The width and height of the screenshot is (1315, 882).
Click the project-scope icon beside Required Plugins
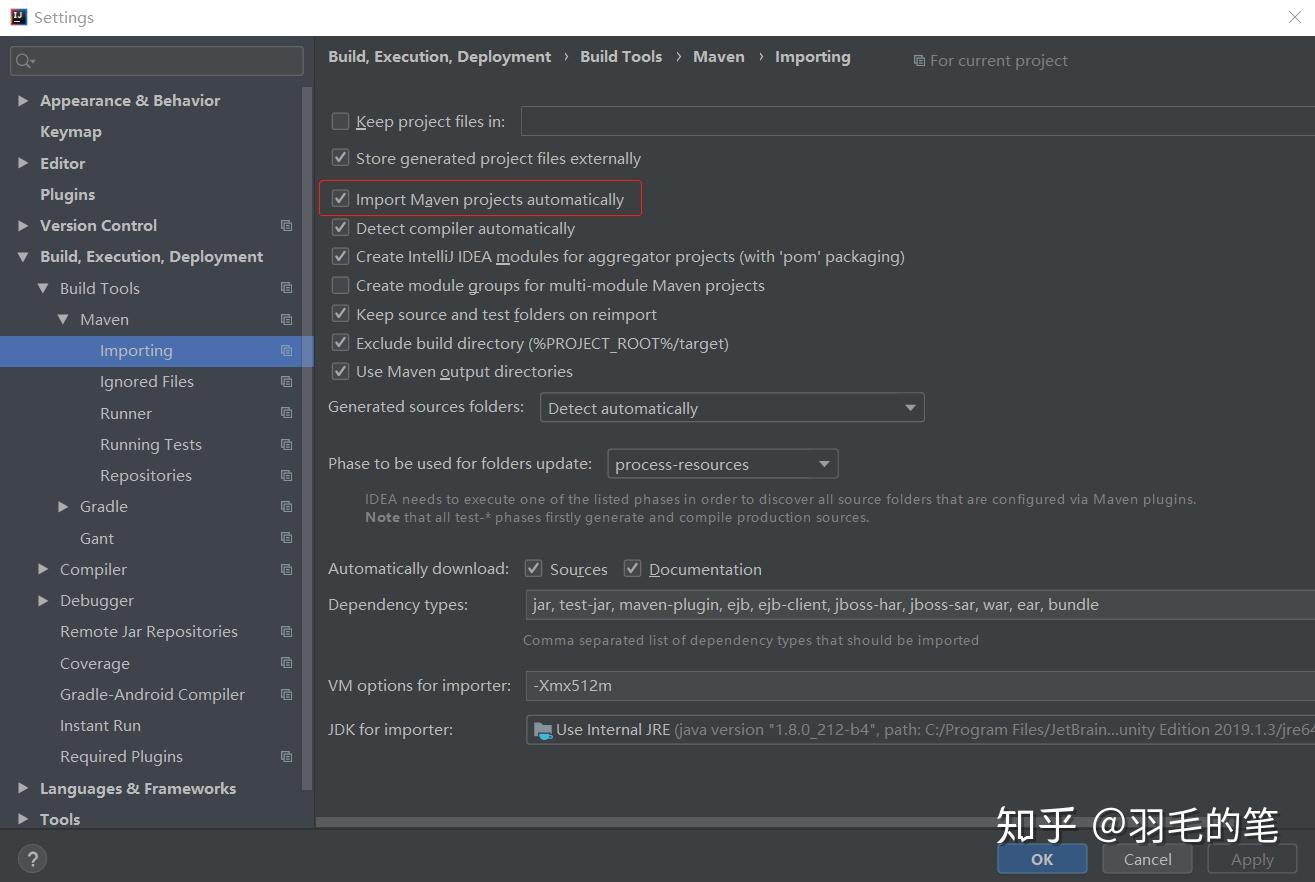(287, 757)
